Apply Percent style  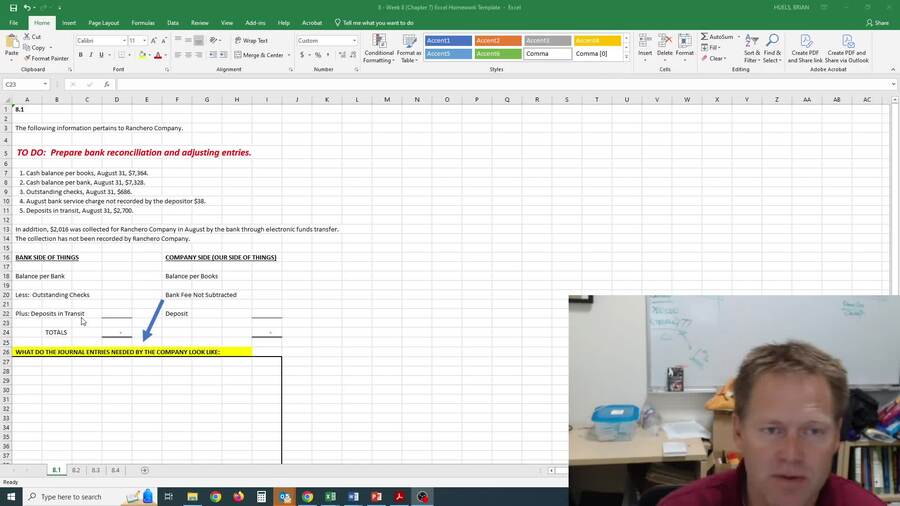(x=318, y=55)
